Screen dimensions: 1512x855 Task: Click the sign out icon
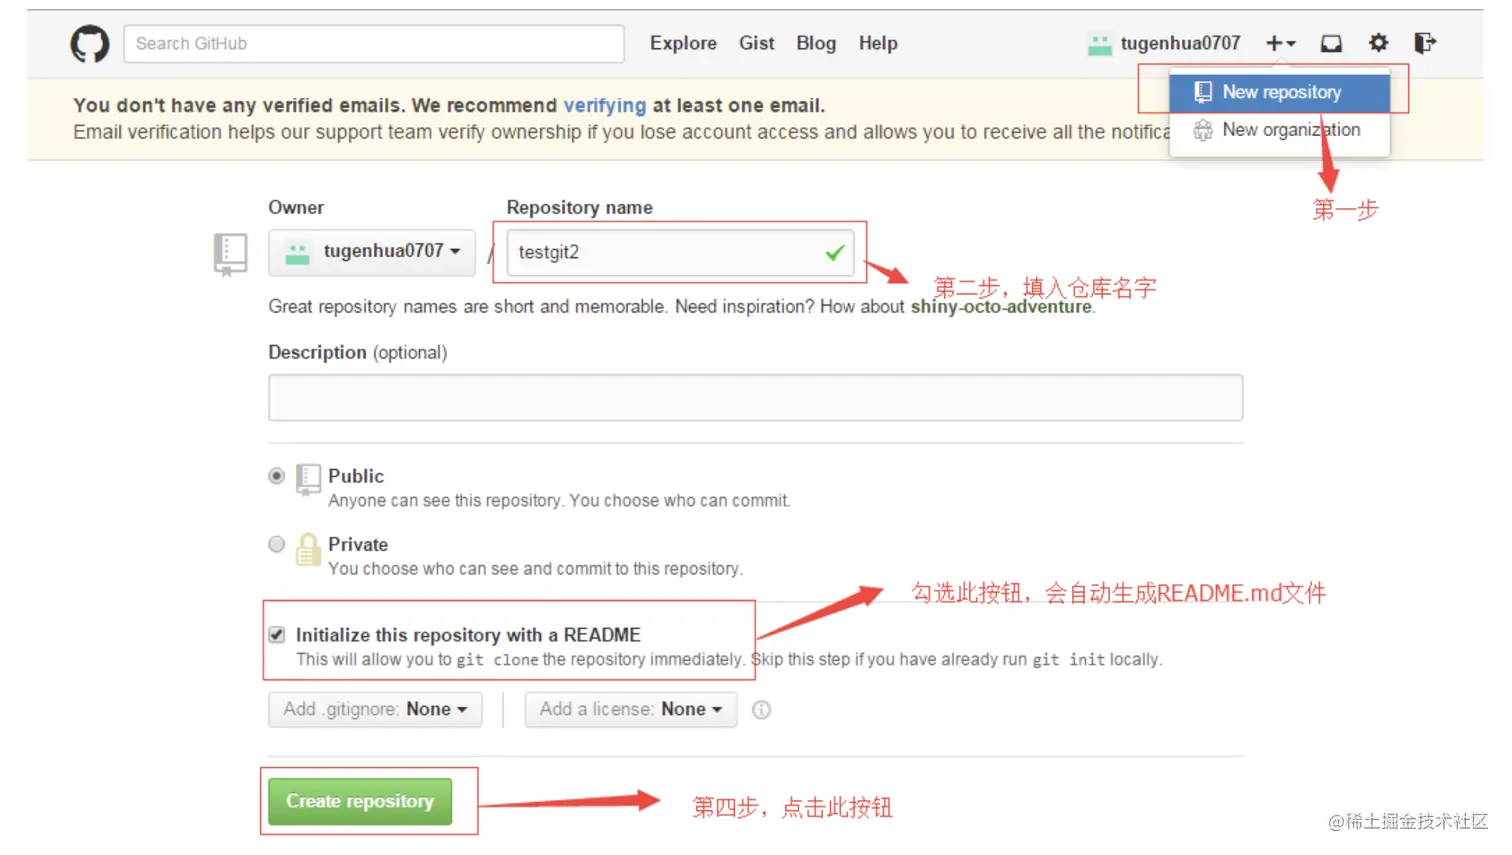point(1425,43)
